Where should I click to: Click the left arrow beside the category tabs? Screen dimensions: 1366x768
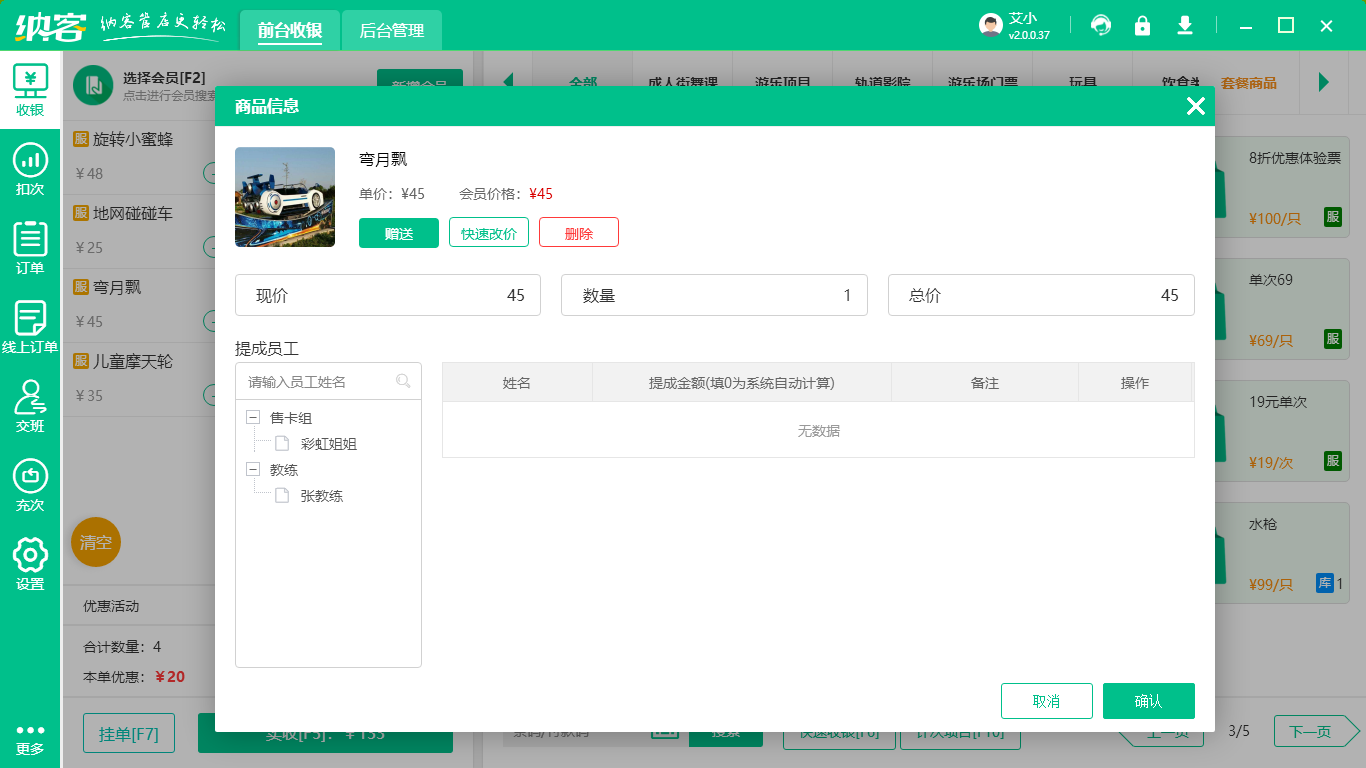510,82
